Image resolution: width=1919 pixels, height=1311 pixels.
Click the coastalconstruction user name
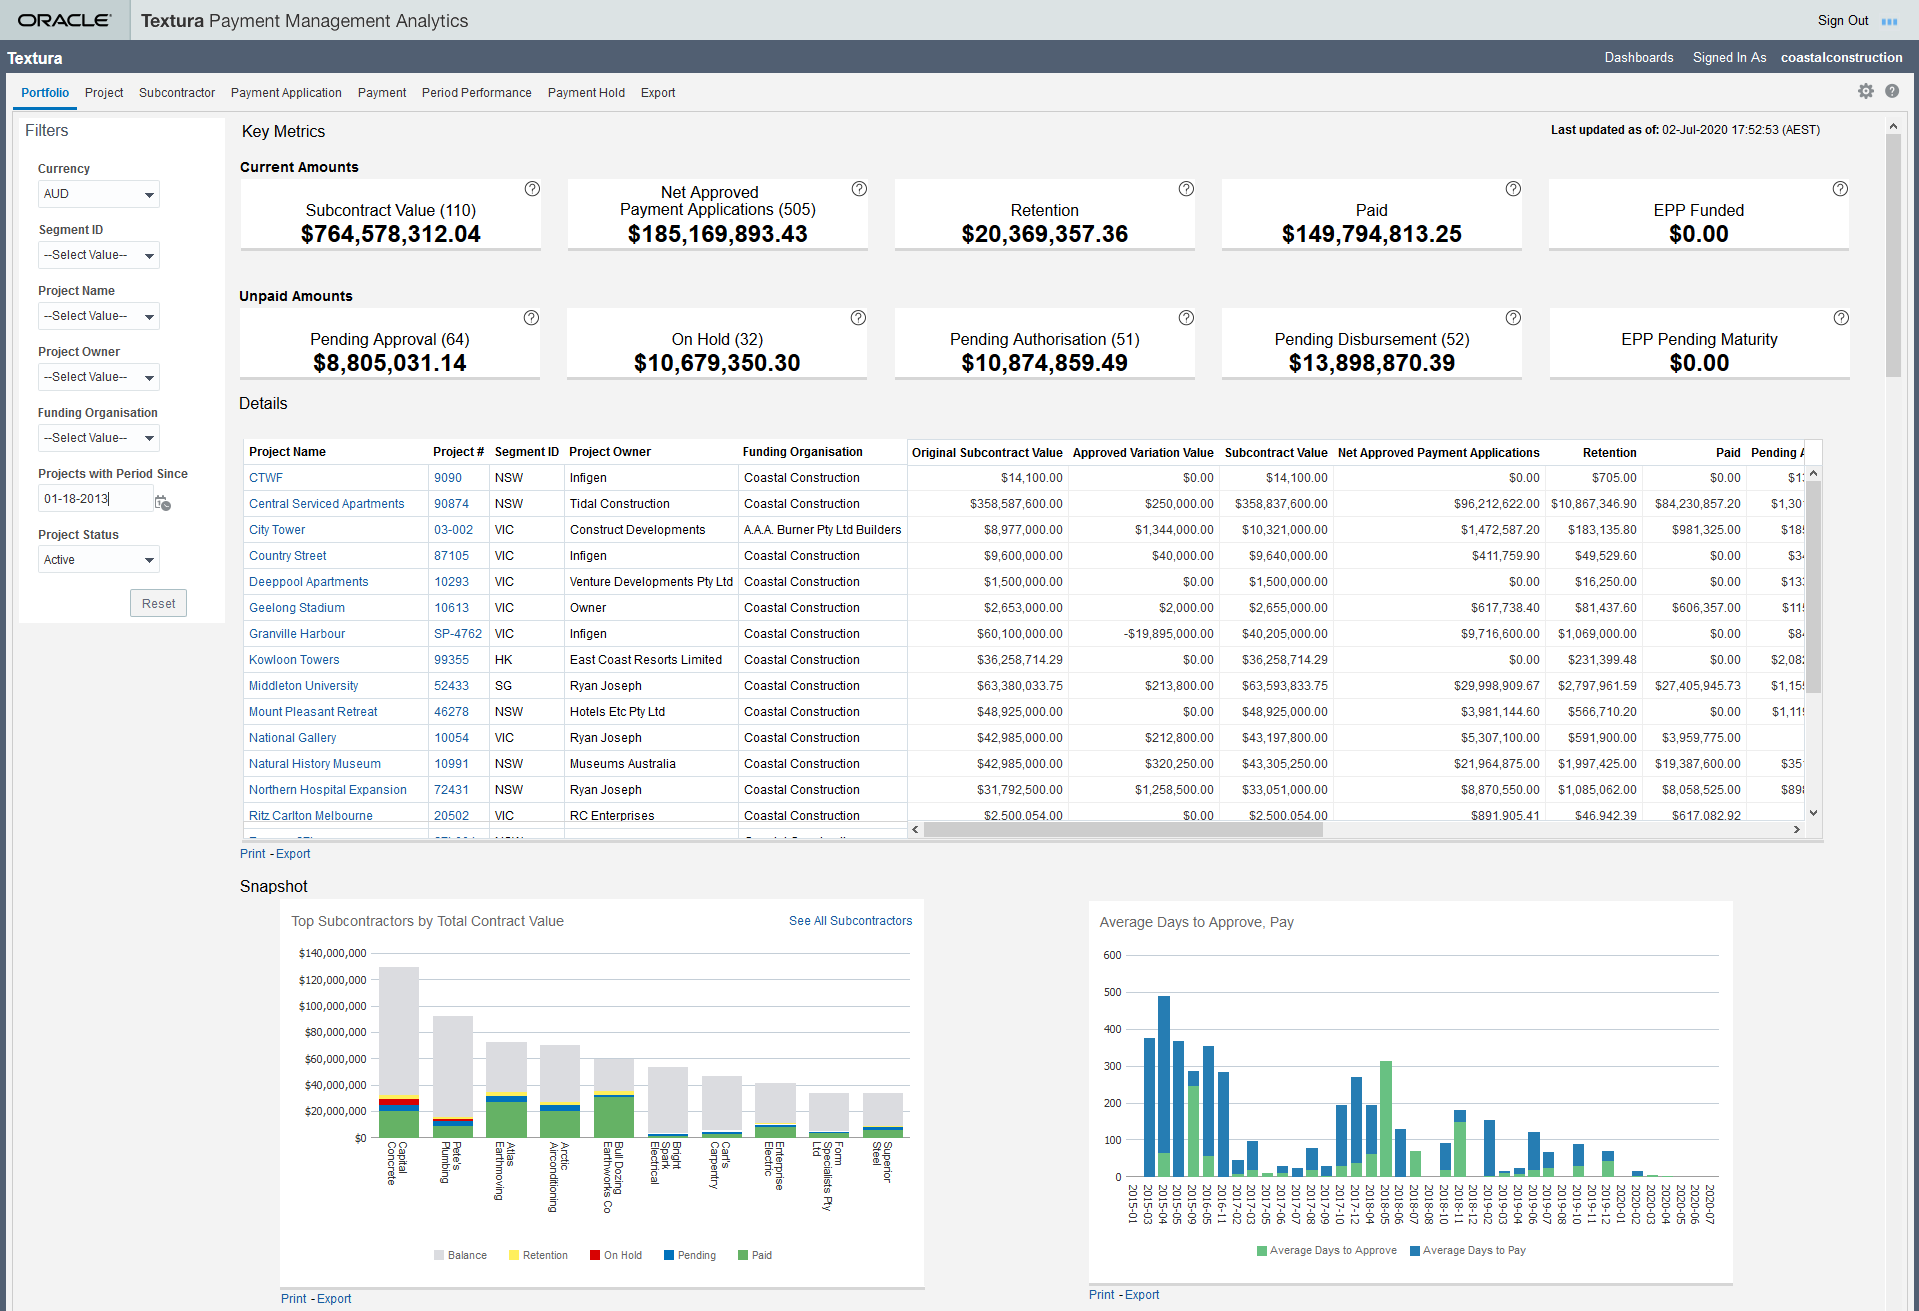[x=1842, y=57]
